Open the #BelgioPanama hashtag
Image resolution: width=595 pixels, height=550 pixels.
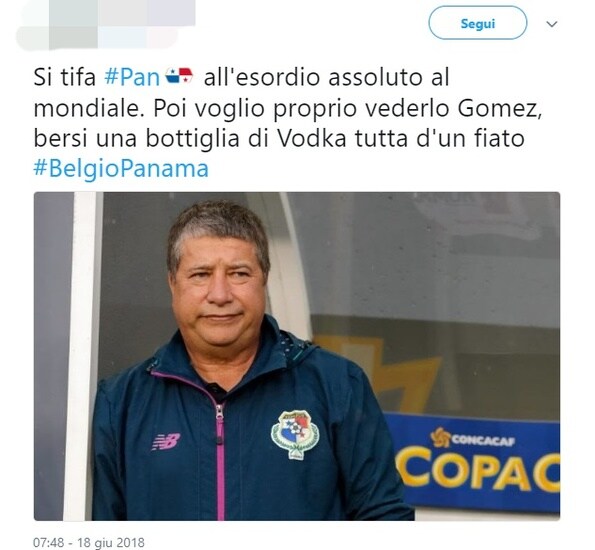click(x=121, y=169)
